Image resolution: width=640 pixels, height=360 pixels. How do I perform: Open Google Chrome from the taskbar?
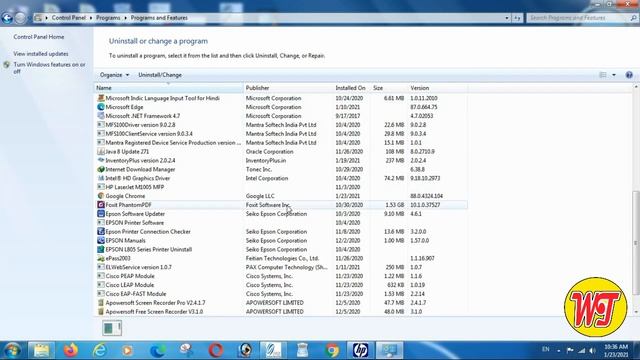click(x=332, y=350)
